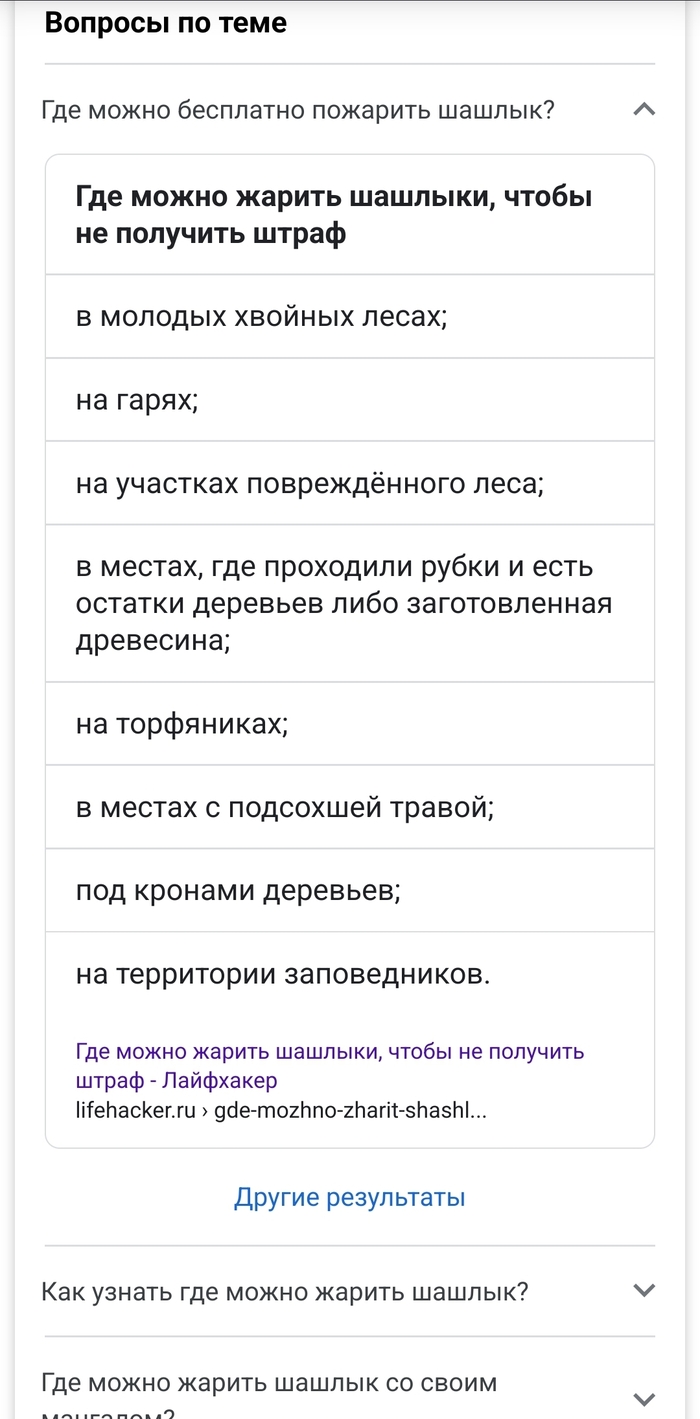Click the 'Вопросы по теме' heading
The width and height of the screenshot is (700, 1419).
point(166,24)
